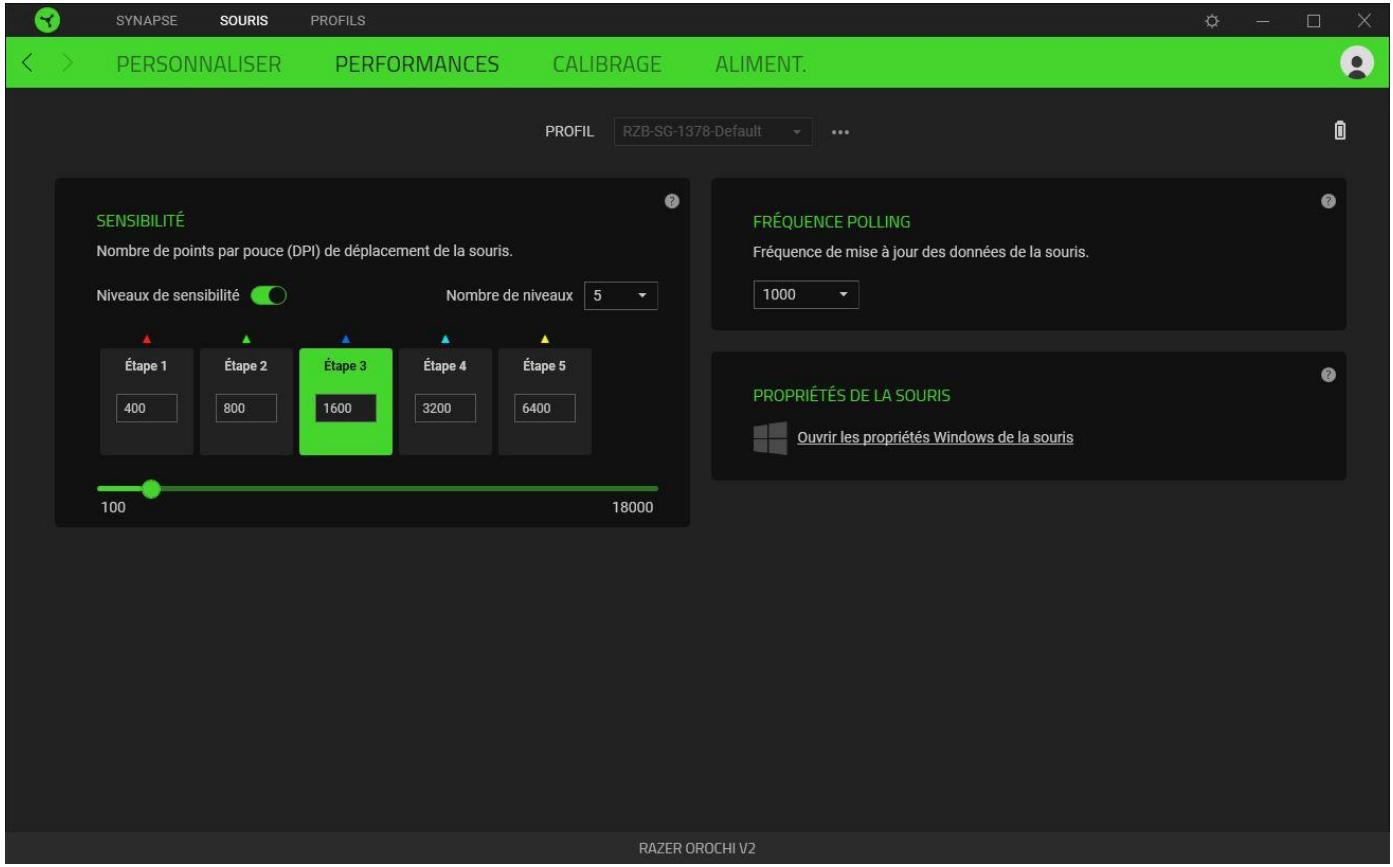Click the red Étape 1 indicator triangle
The height and width of the screenshot is (867, 1393).
(x=146, y=339)
